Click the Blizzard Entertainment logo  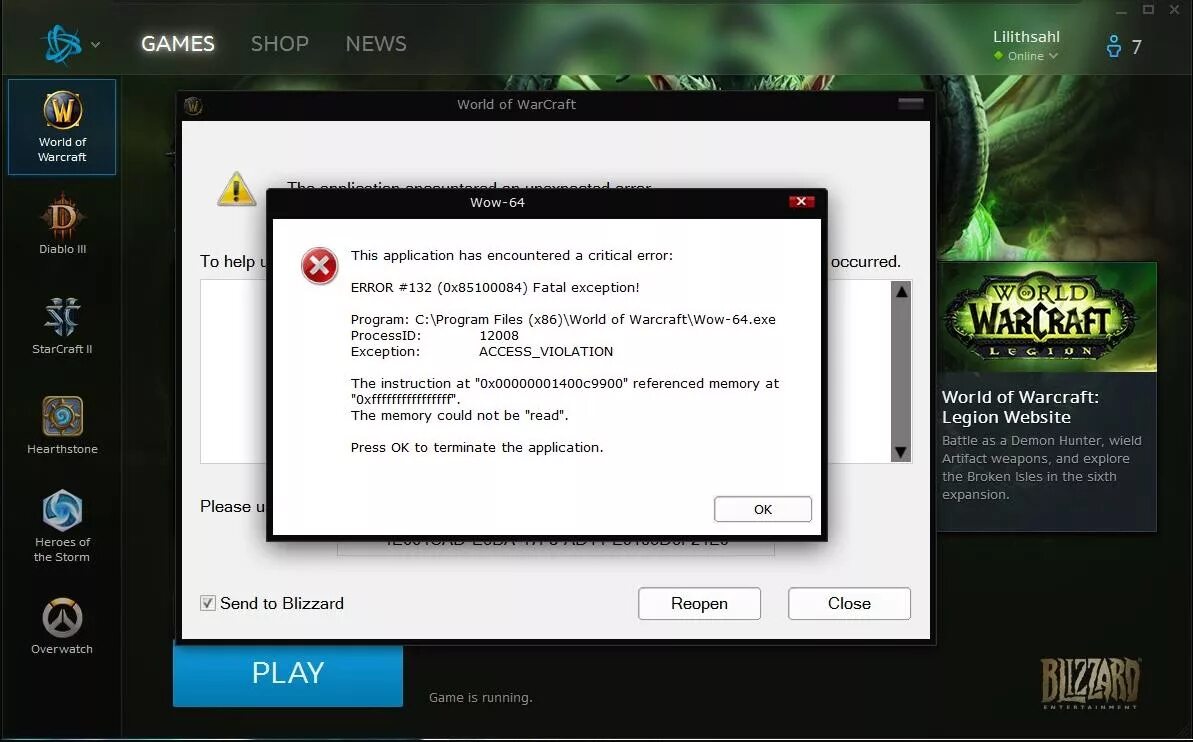[x=1090, y=683]
